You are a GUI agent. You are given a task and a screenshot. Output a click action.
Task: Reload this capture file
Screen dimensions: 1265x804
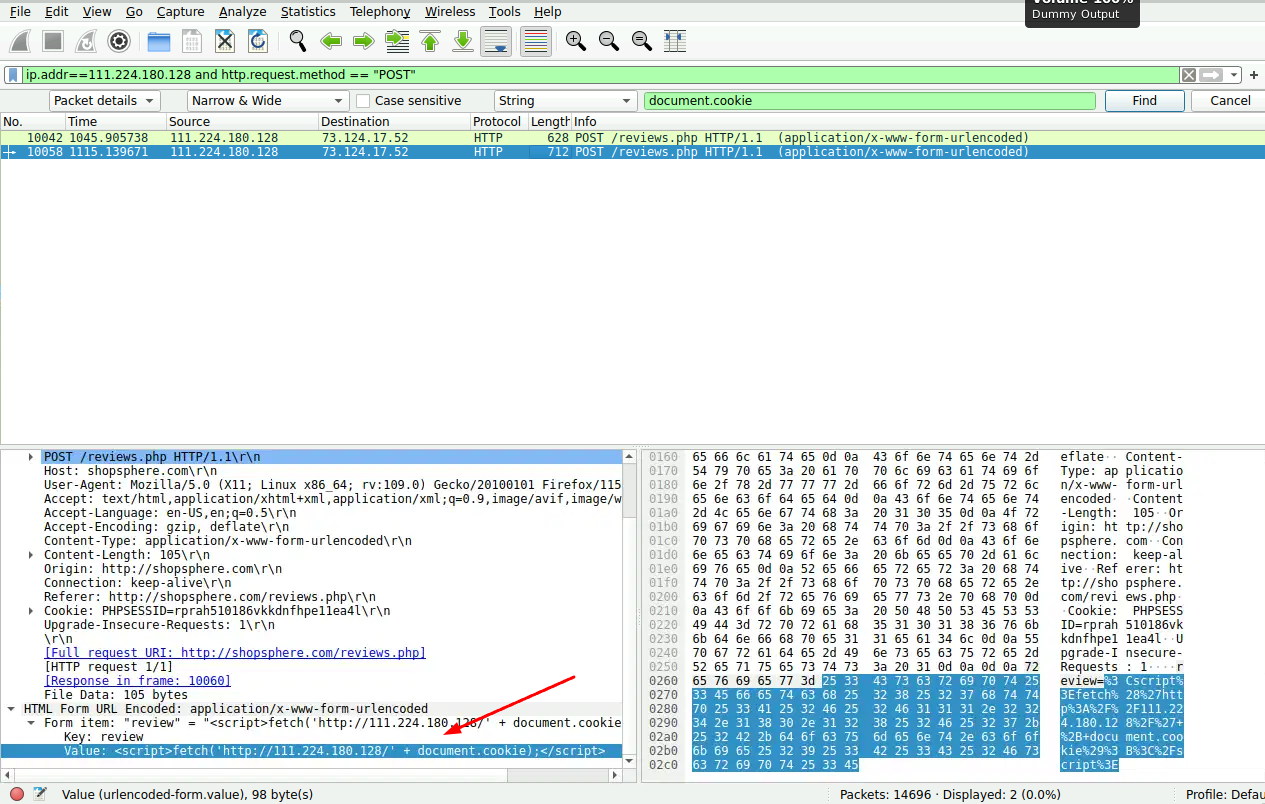[257, 41]
